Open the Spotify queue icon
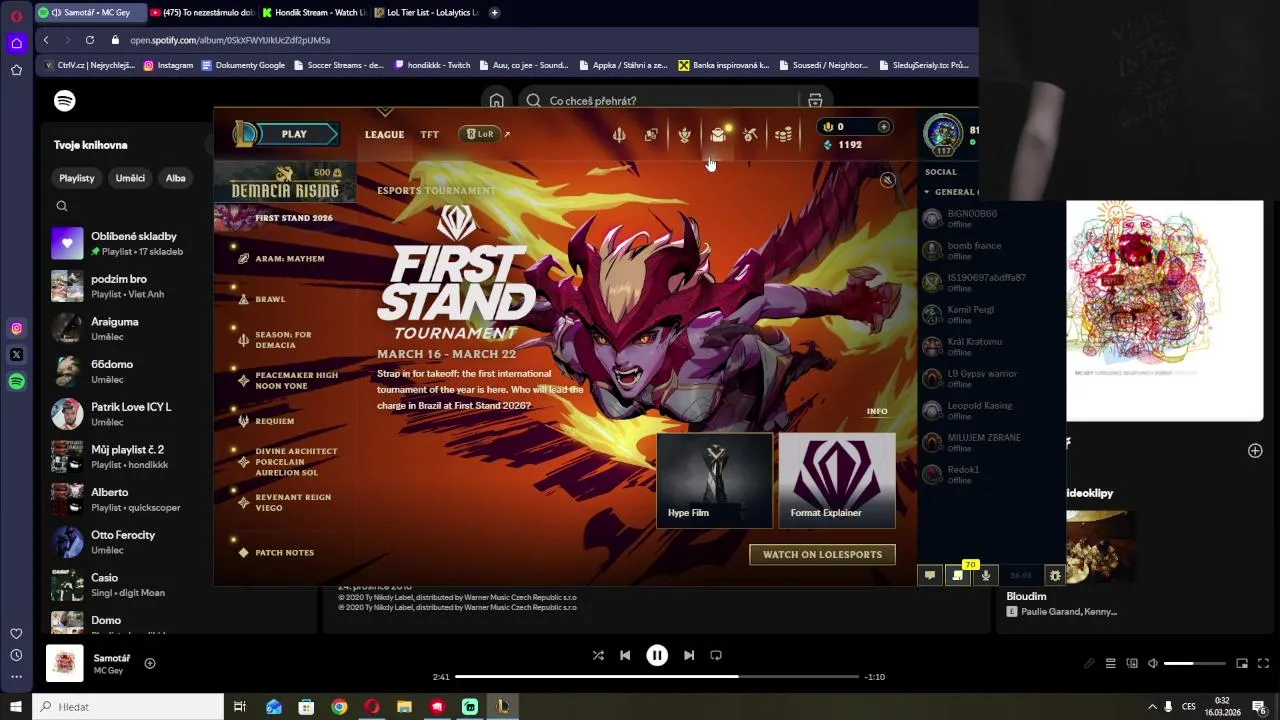Viewport: 1280px width, 720px height. 1110,663
